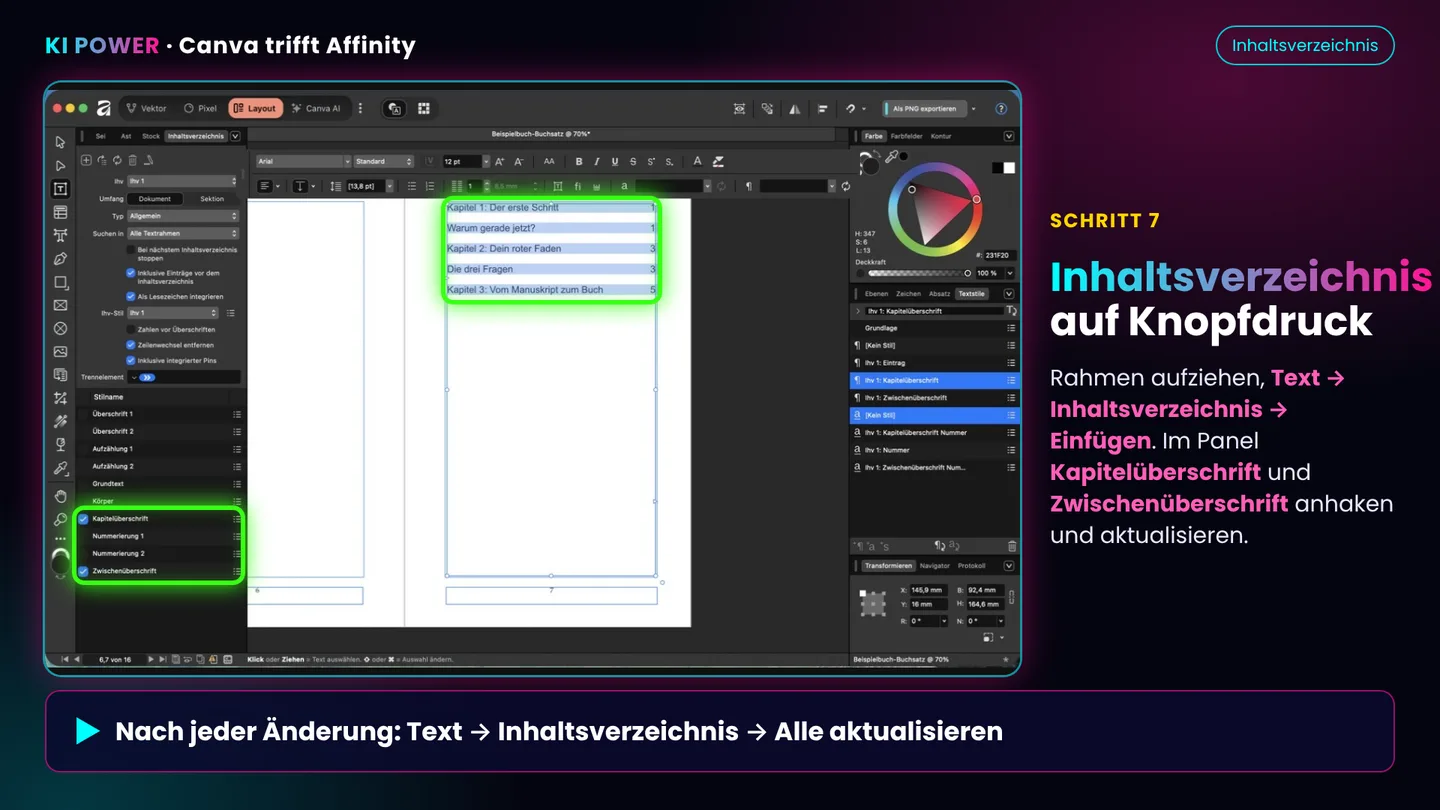Image resolution: width=1440 pixels, height=810 pixels.
Task: Open the Ihv 1 table of contents dropdown
Action: click(x=182, y=181)
